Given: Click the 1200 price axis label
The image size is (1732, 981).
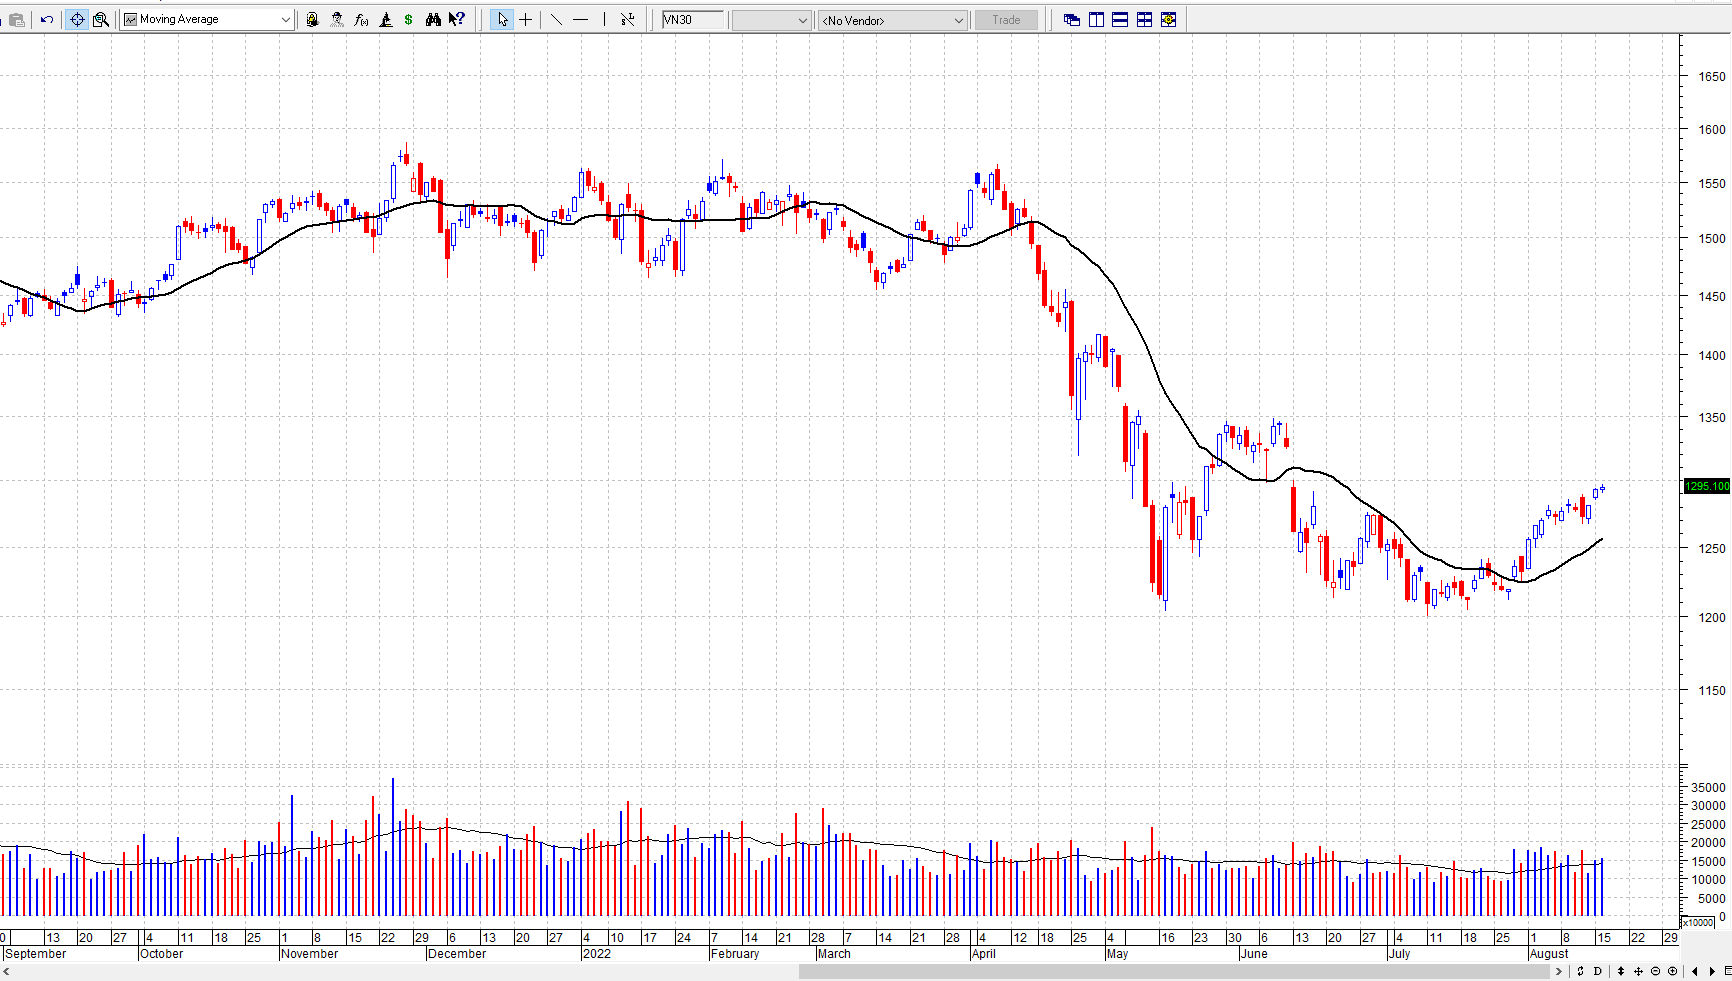Looking at the screenshot, I should pyautogui.click(x=1712, y=617).
